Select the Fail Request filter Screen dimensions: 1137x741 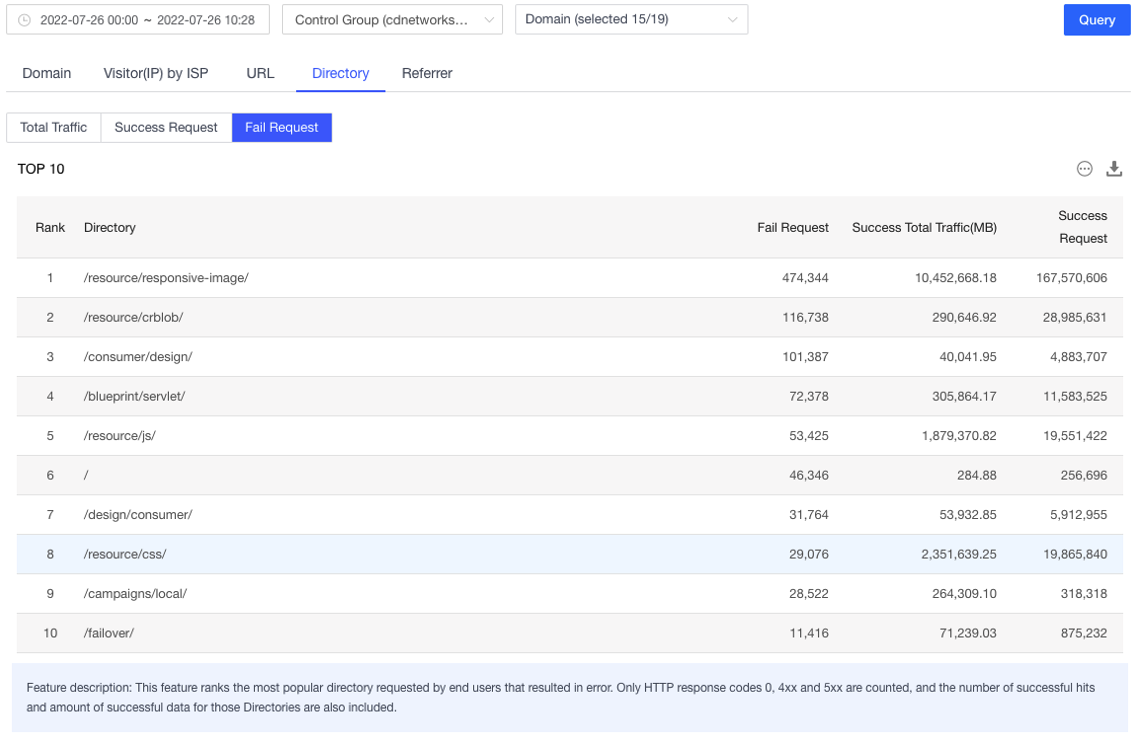(281, 127)
